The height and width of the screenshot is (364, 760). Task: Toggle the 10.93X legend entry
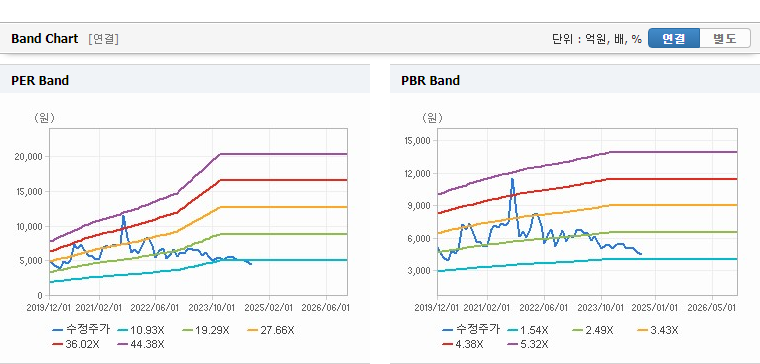pos(140,330)
